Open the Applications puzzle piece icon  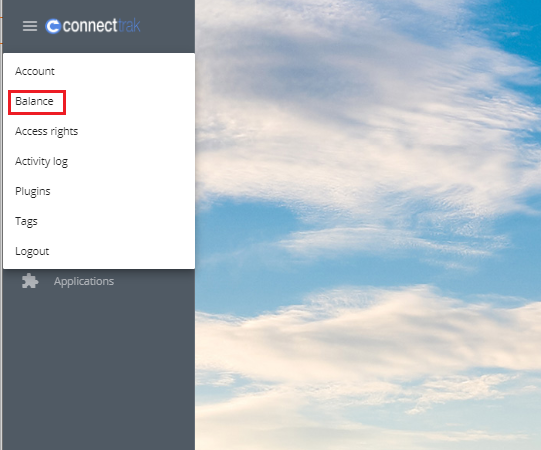click(30, 281)
